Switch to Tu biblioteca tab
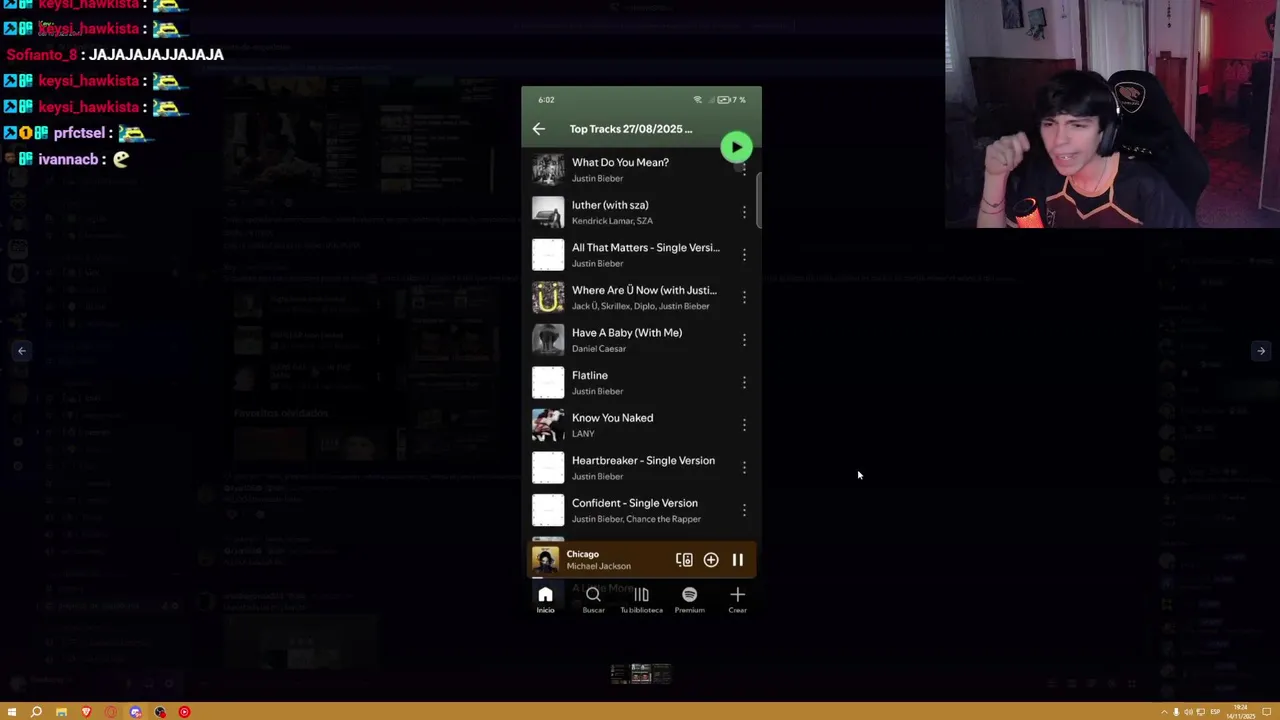This screenshot has height=720, width=1280. pyautogui.click(x=641, y=600)
